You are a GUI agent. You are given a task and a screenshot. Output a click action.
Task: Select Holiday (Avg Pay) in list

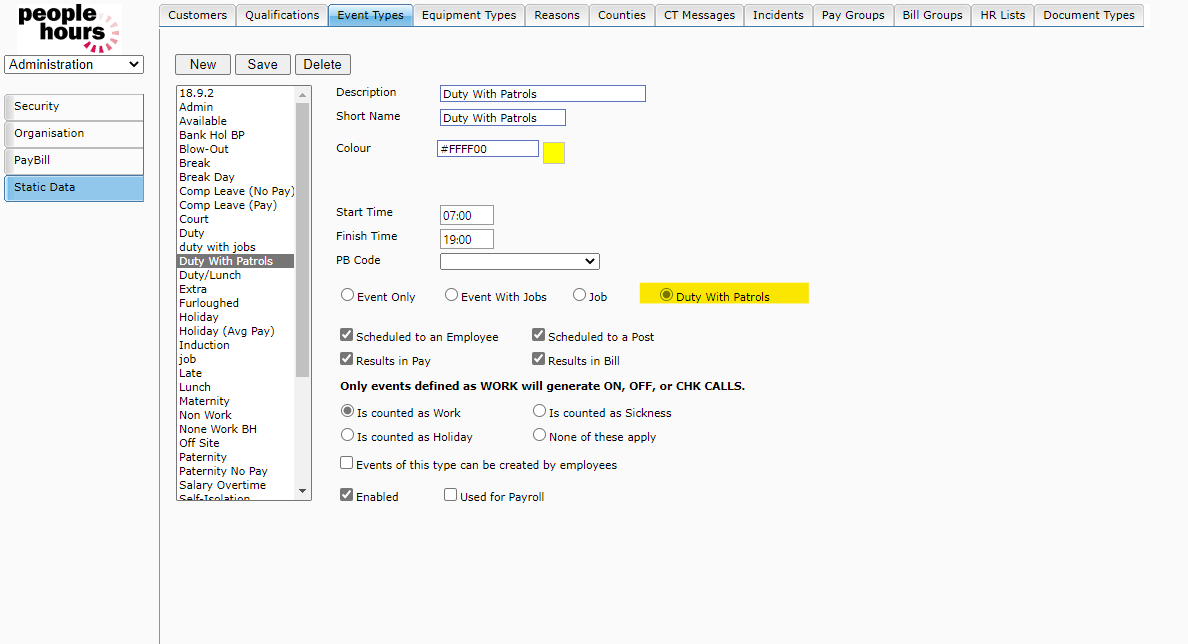pos(226,331)
